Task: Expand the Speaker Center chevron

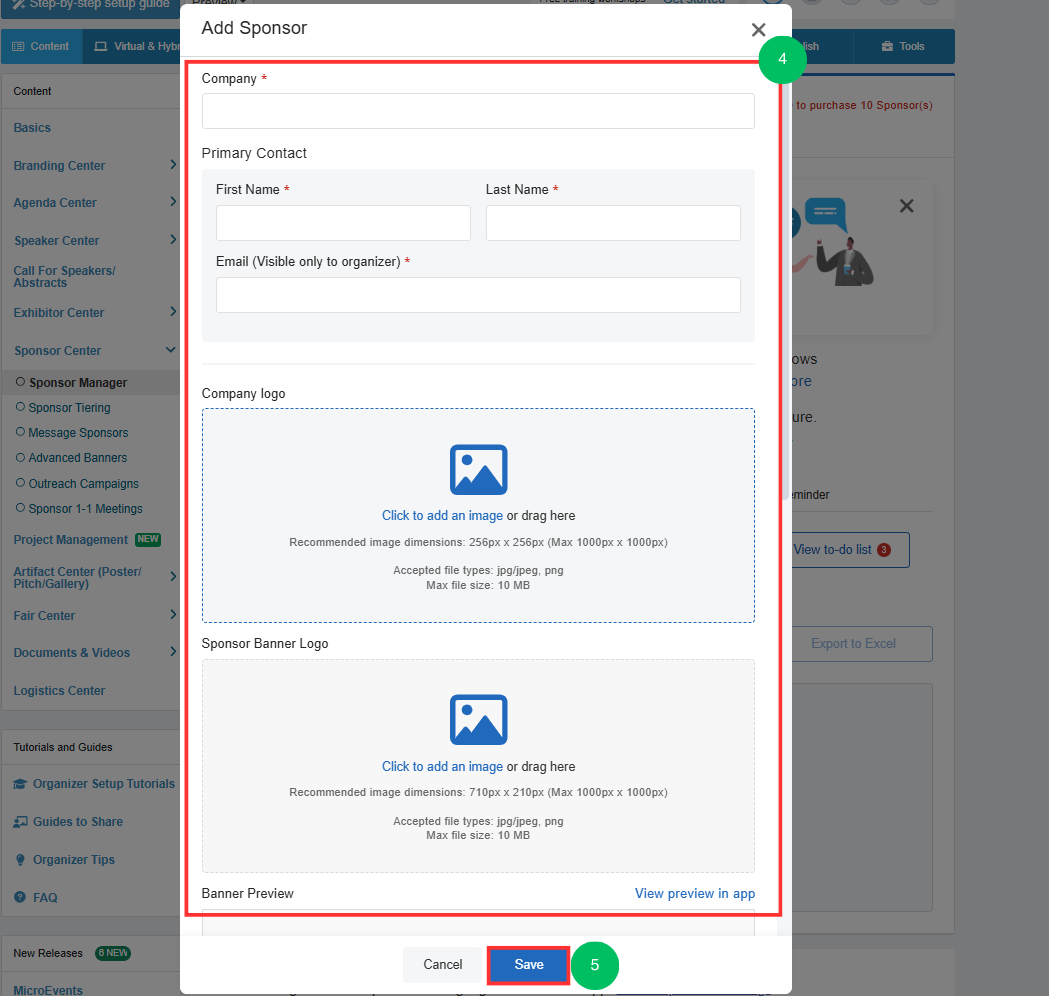Action: pyautogui.click(x=173, y=239)
